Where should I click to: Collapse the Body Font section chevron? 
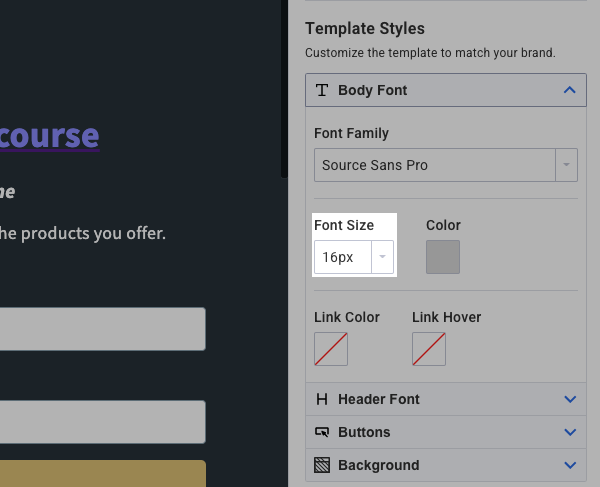point(570,90)
